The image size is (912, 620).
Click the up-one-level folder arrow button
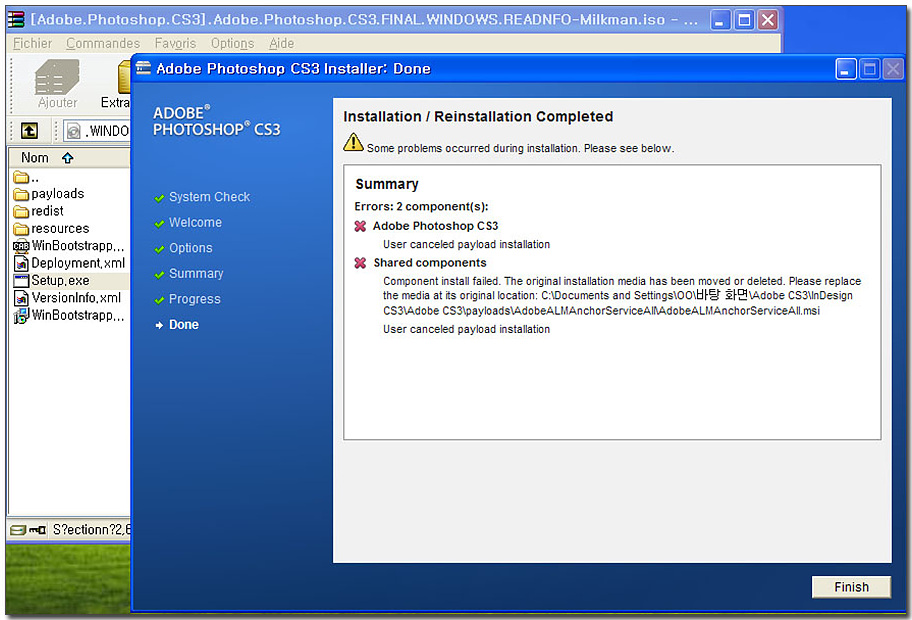tap(29, 131)
